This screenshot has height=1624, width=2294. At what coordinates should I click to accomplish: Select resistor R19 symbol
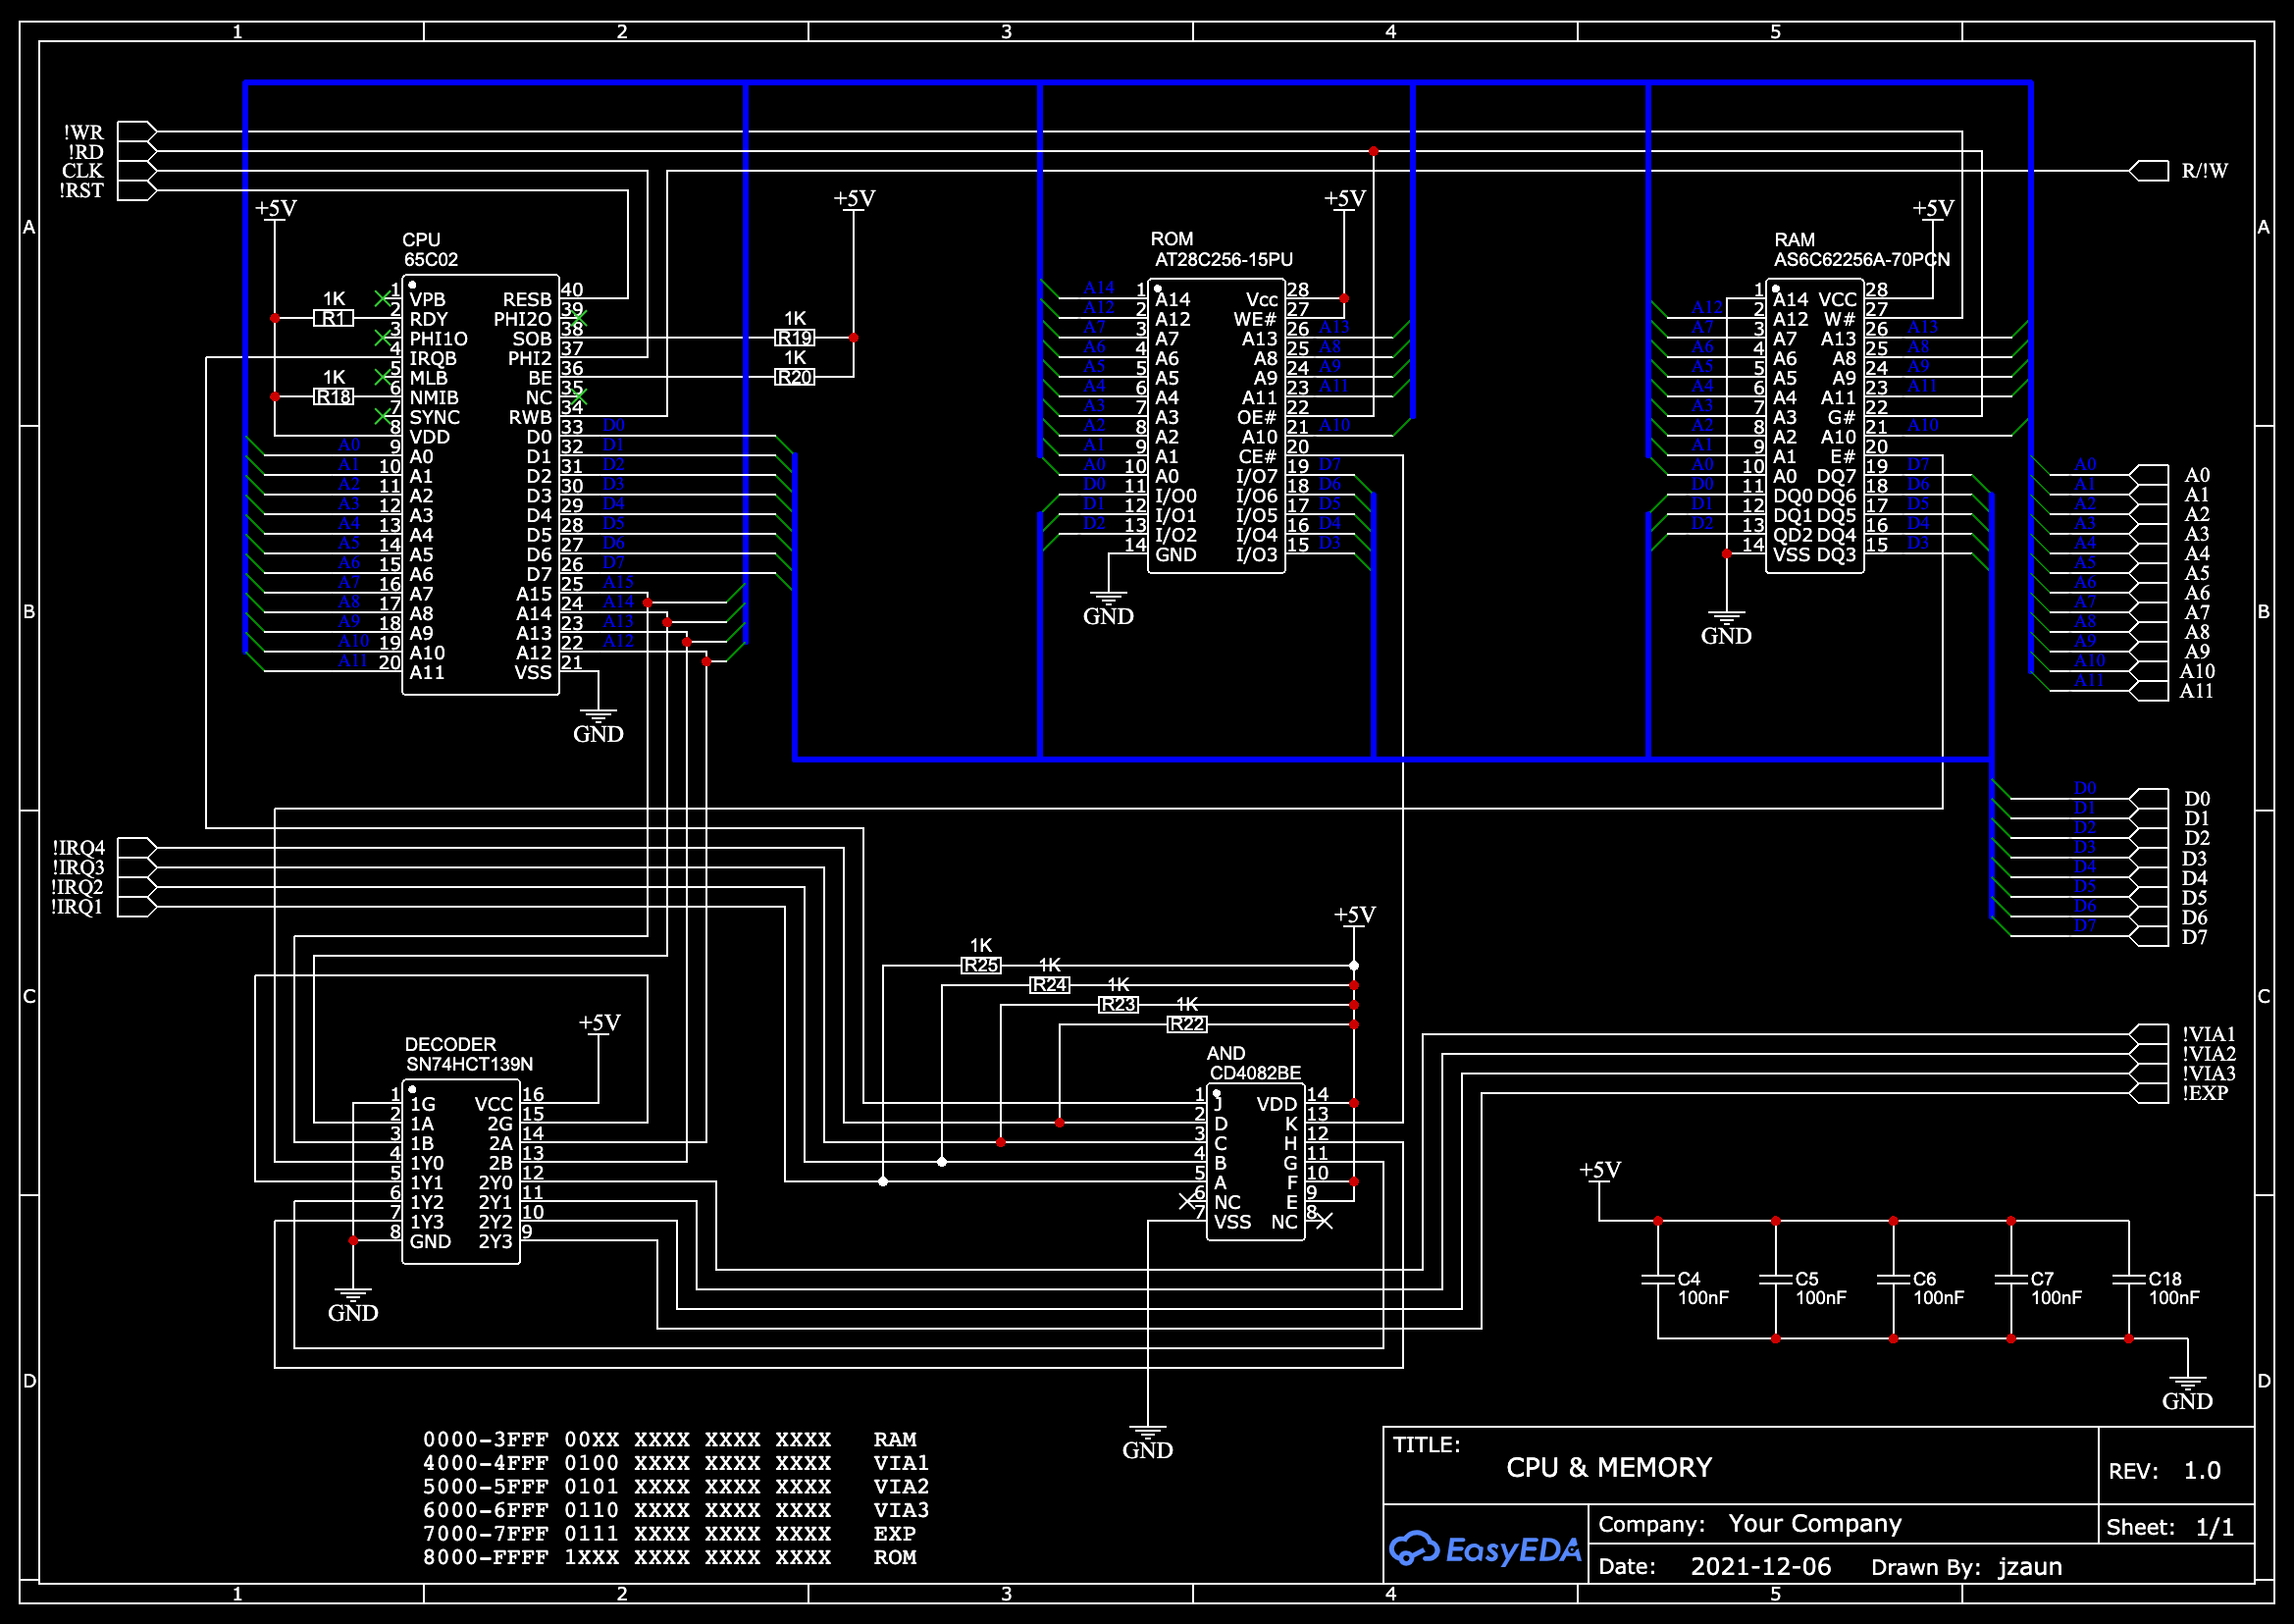(x=795, y=338)
